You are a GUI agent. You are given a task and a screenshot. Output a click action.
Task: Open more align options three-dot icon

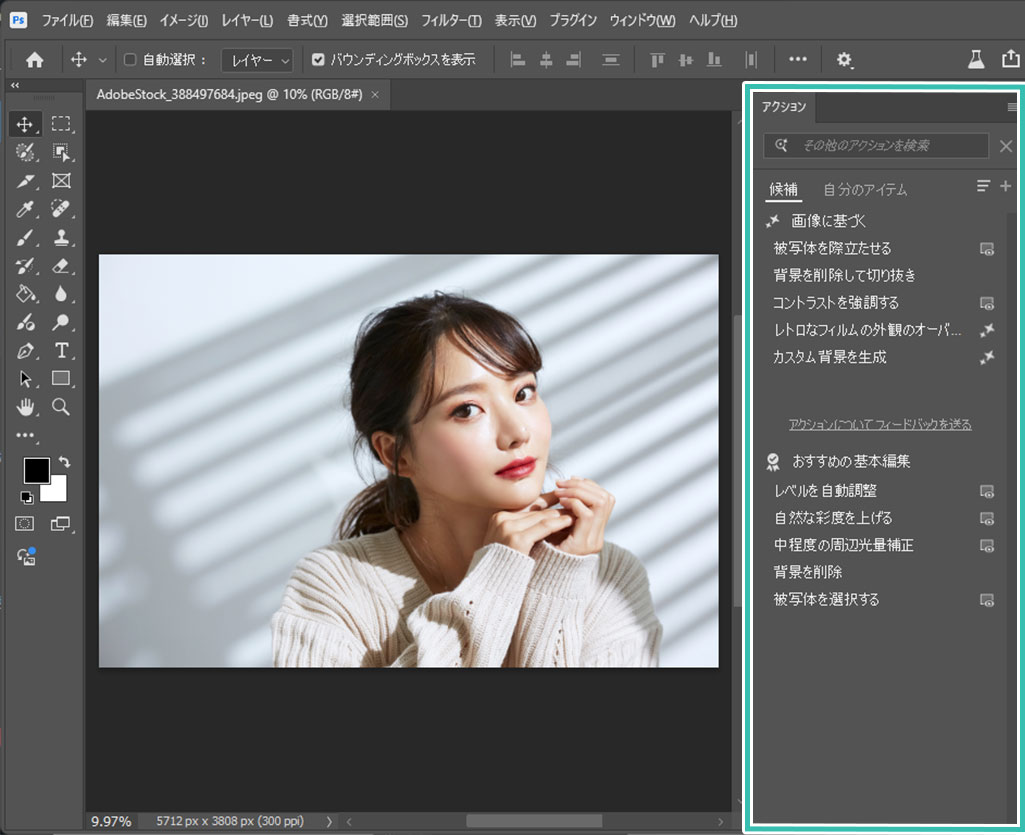coord(798,59)
